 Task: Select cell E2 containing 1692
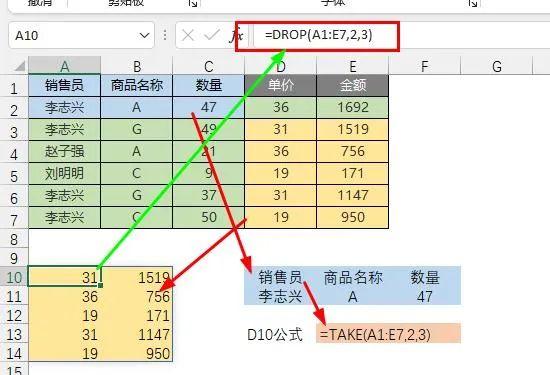353,107
